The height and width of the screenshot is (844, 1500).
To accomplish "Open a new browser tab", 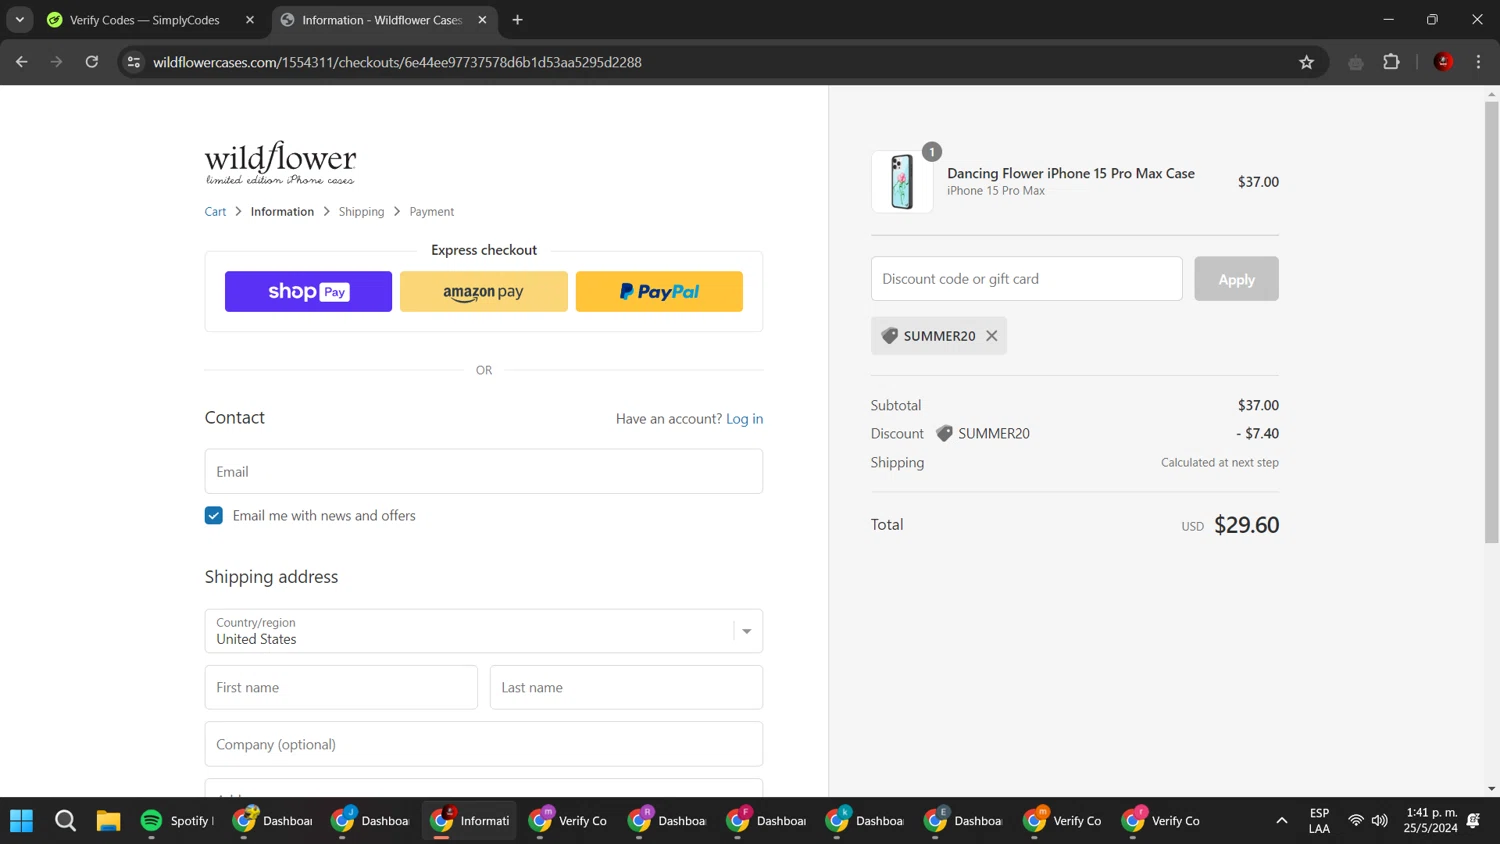I will click(517, 20).
